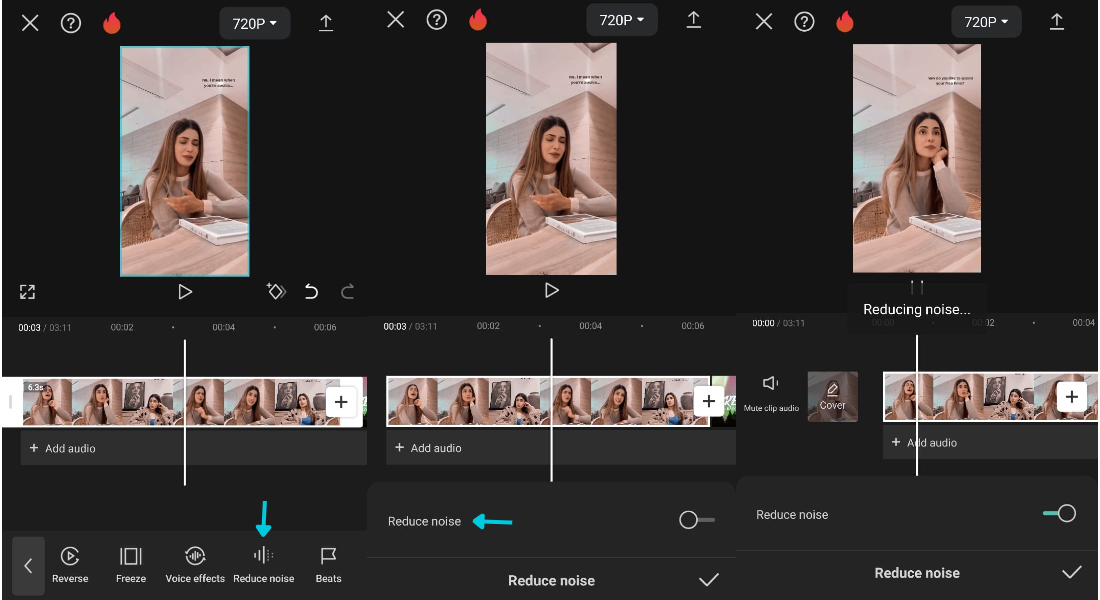Mute clip audio
1100x600 pixels.
tap(770, 385)
